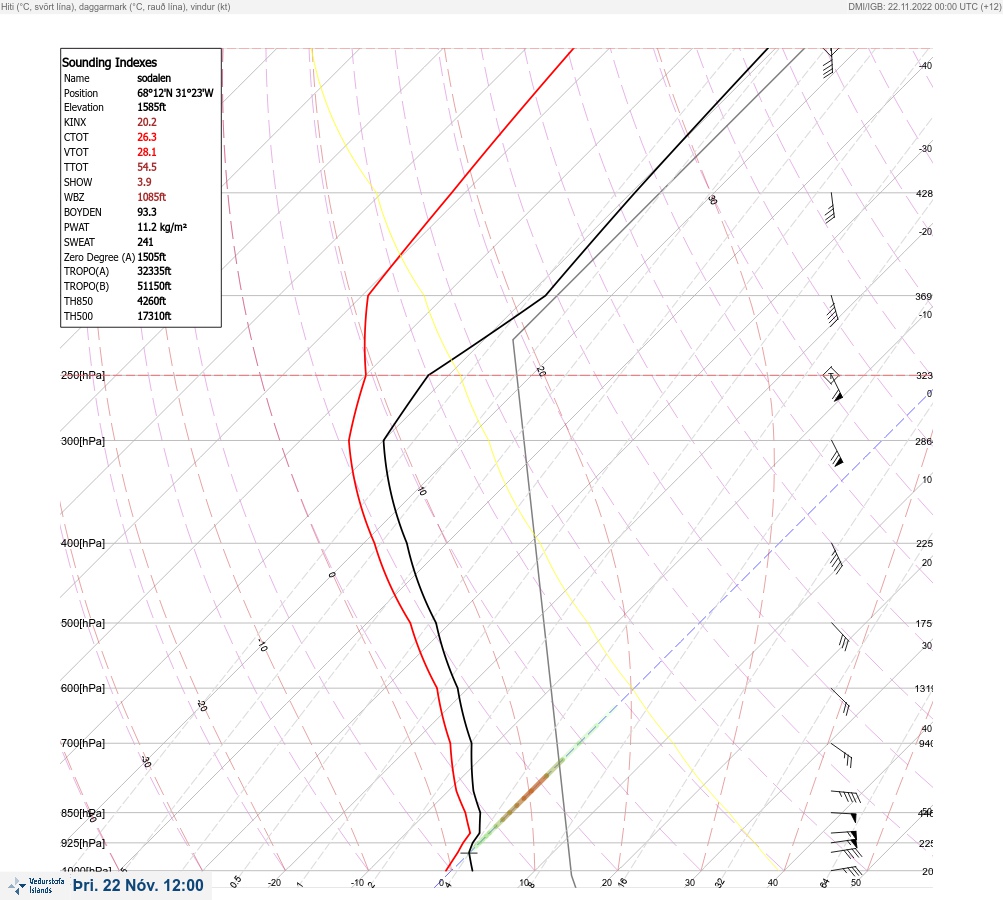
Task: Click the Elevation value 1585ft
Action: [152, 107]
